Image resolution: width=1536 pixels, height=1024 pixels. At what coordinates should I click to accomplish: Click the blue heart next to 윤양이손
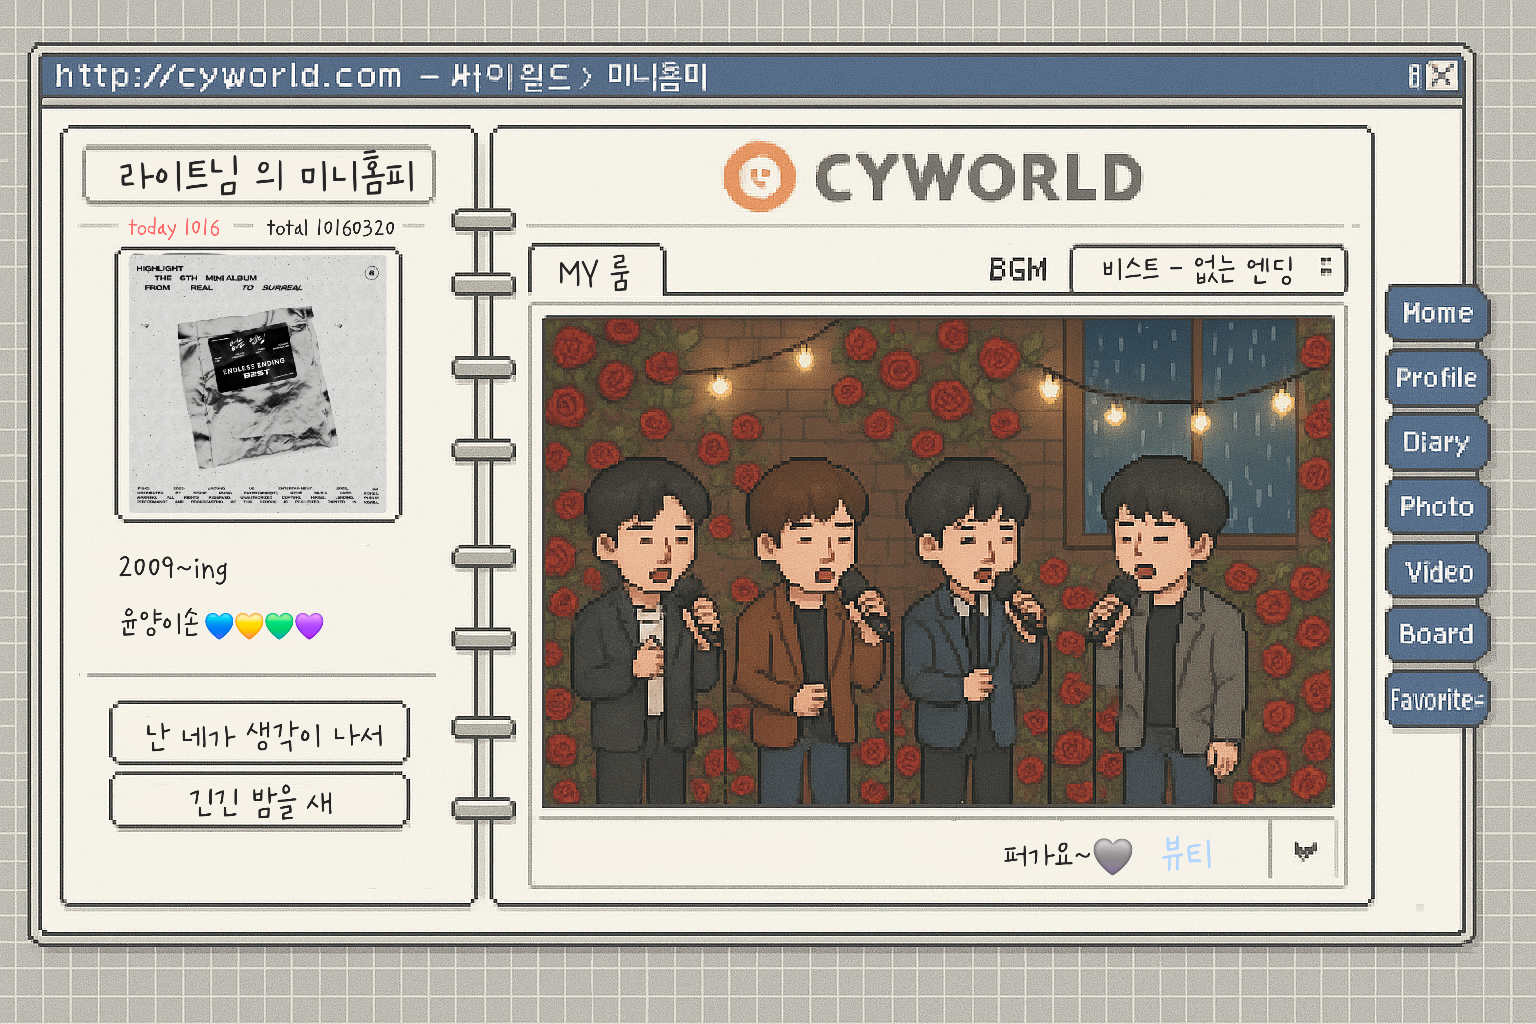[219, 626]
